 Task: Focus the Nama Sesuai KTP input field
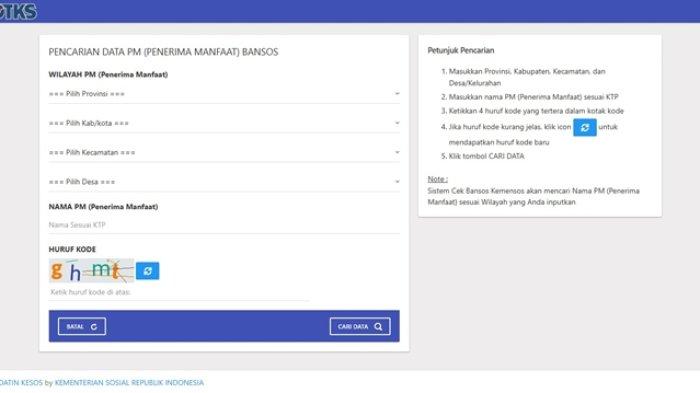click(x=224, y=225)
